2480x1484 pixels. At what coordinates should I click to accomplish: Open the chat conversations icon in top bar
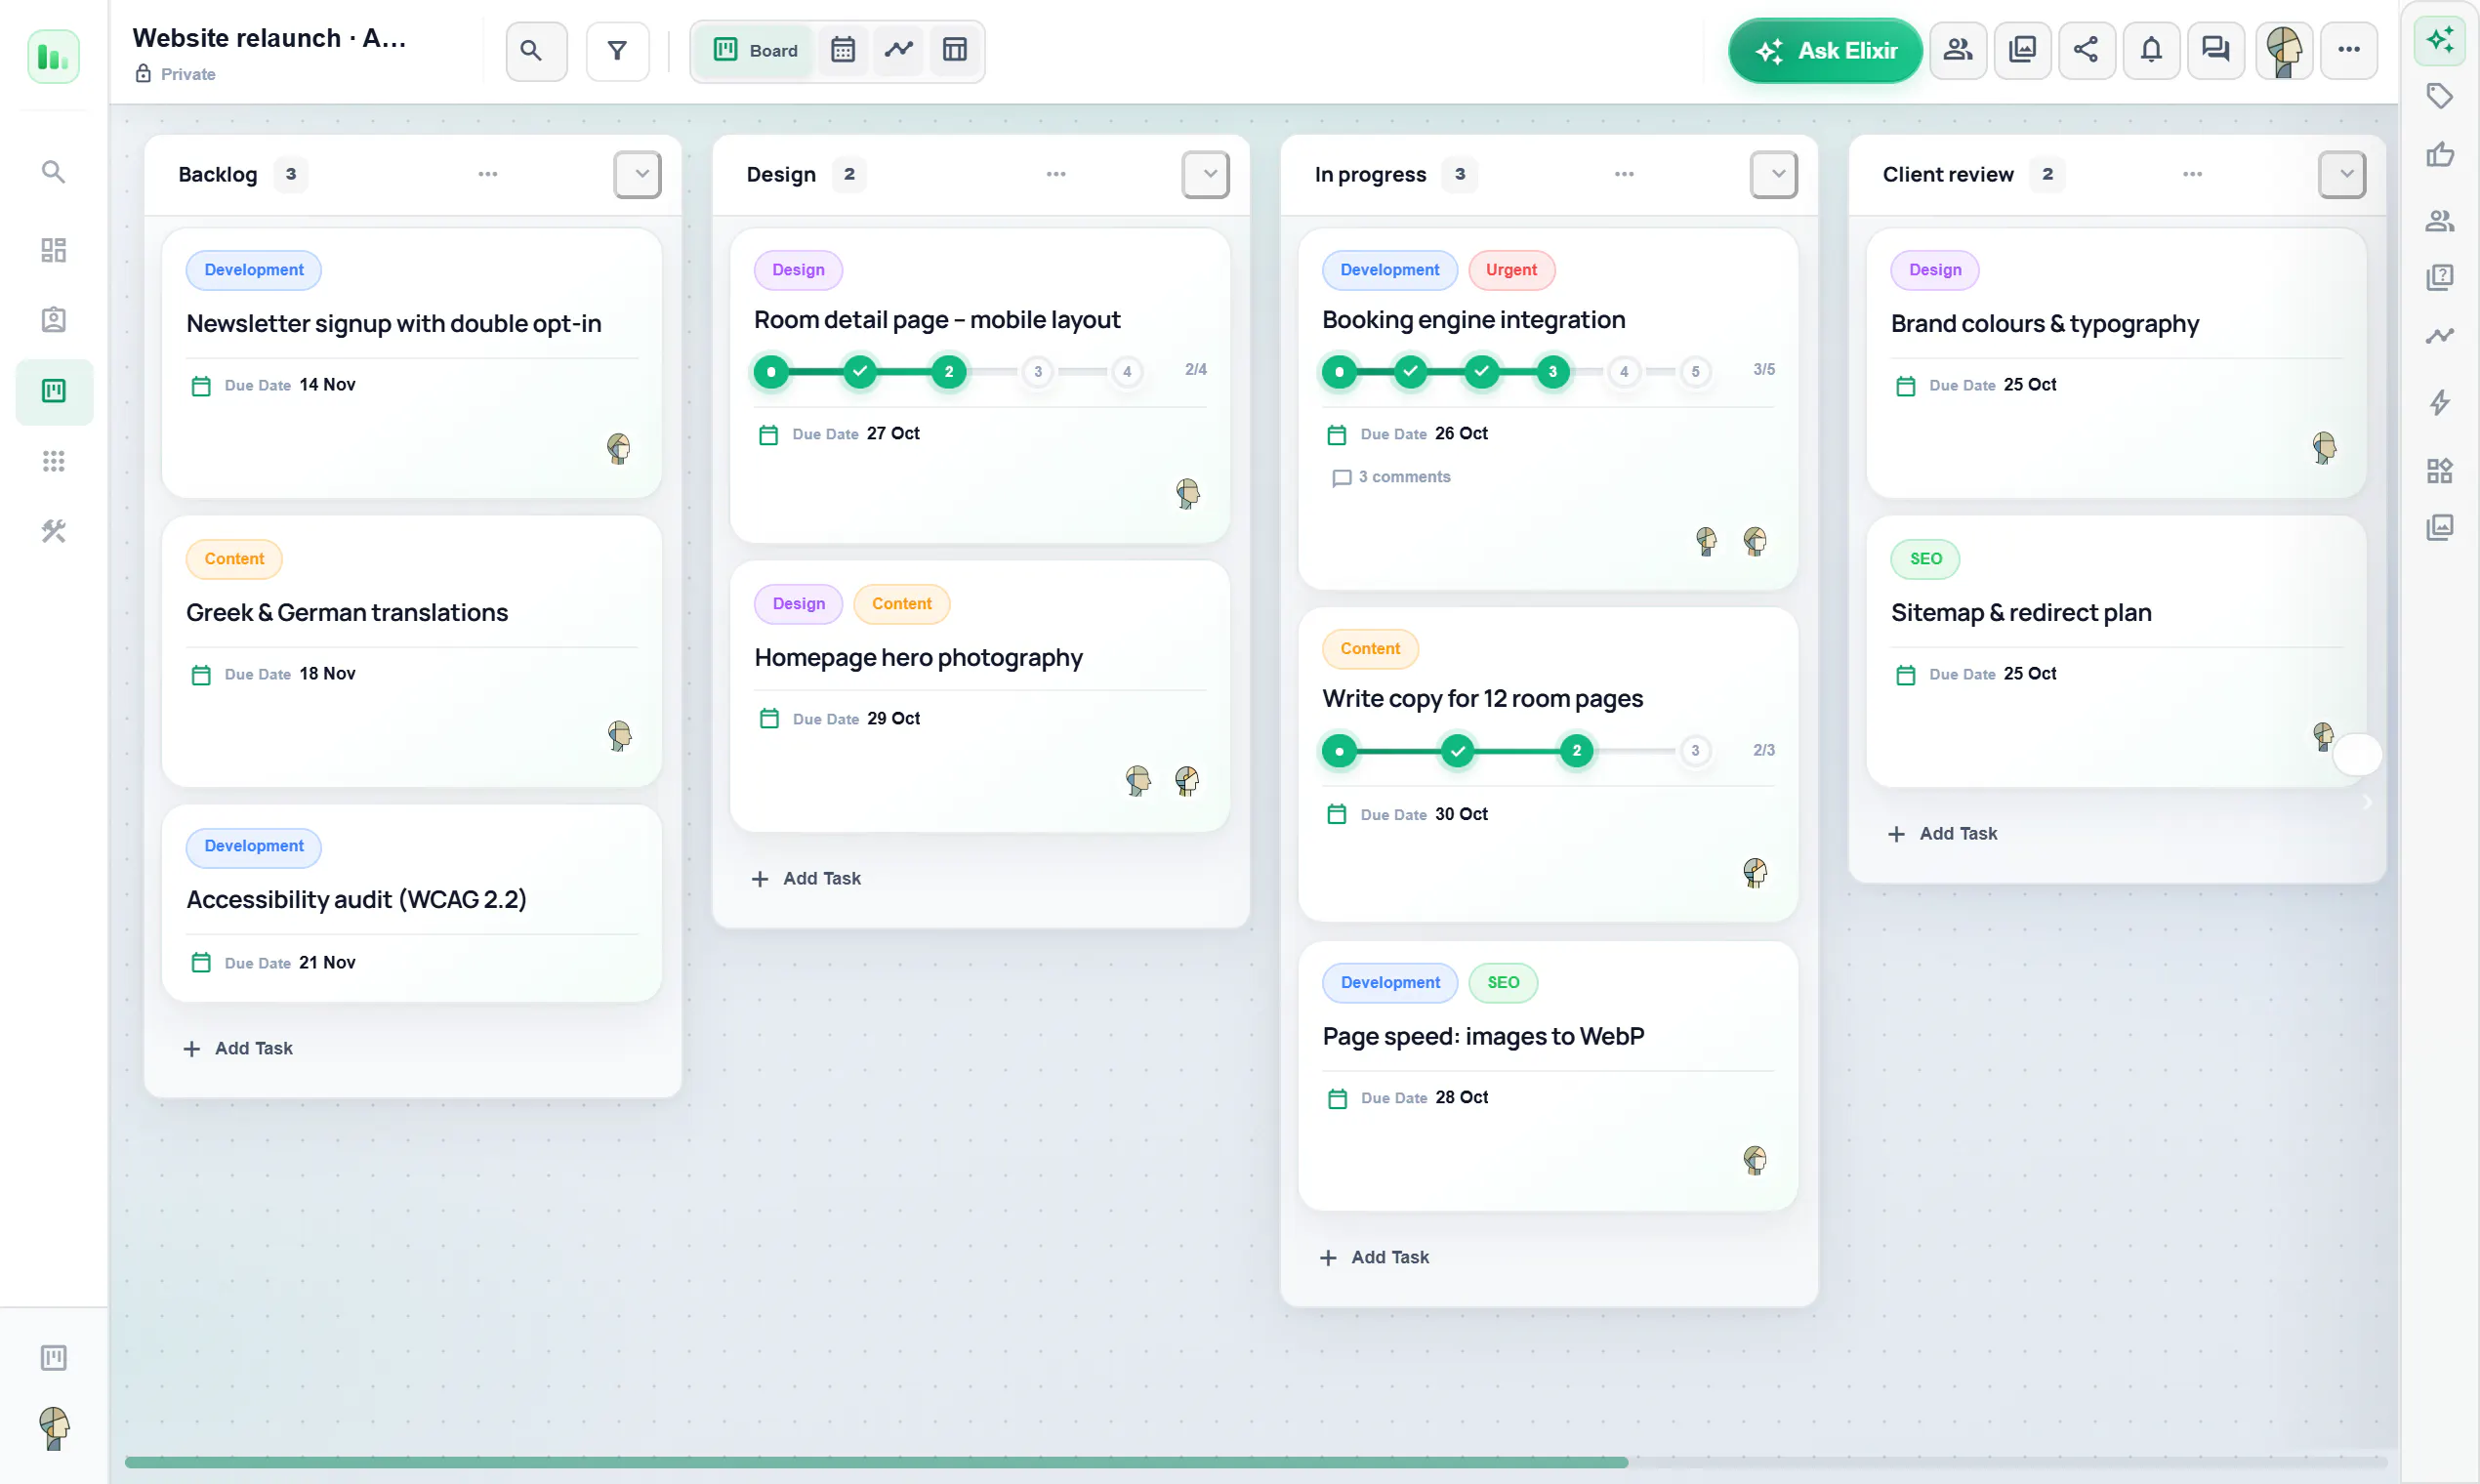pos(2216,50)
